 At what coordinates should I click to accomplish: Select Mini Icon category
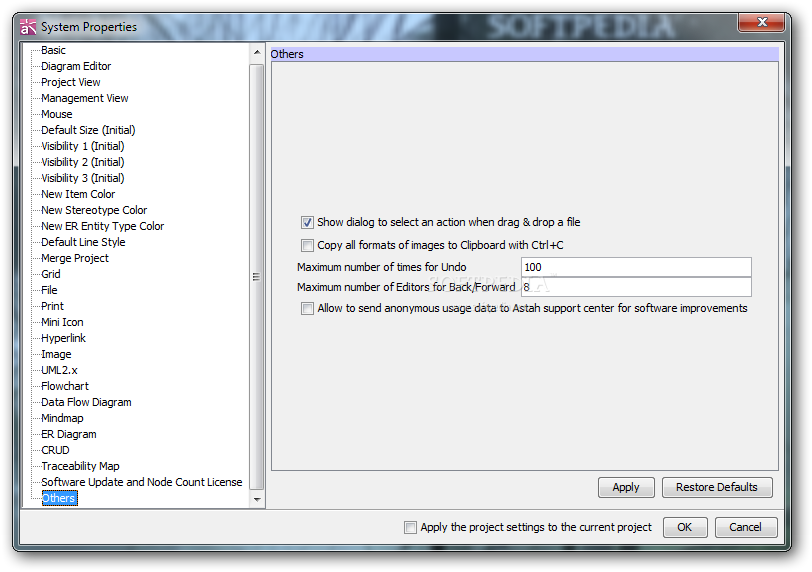62,322
